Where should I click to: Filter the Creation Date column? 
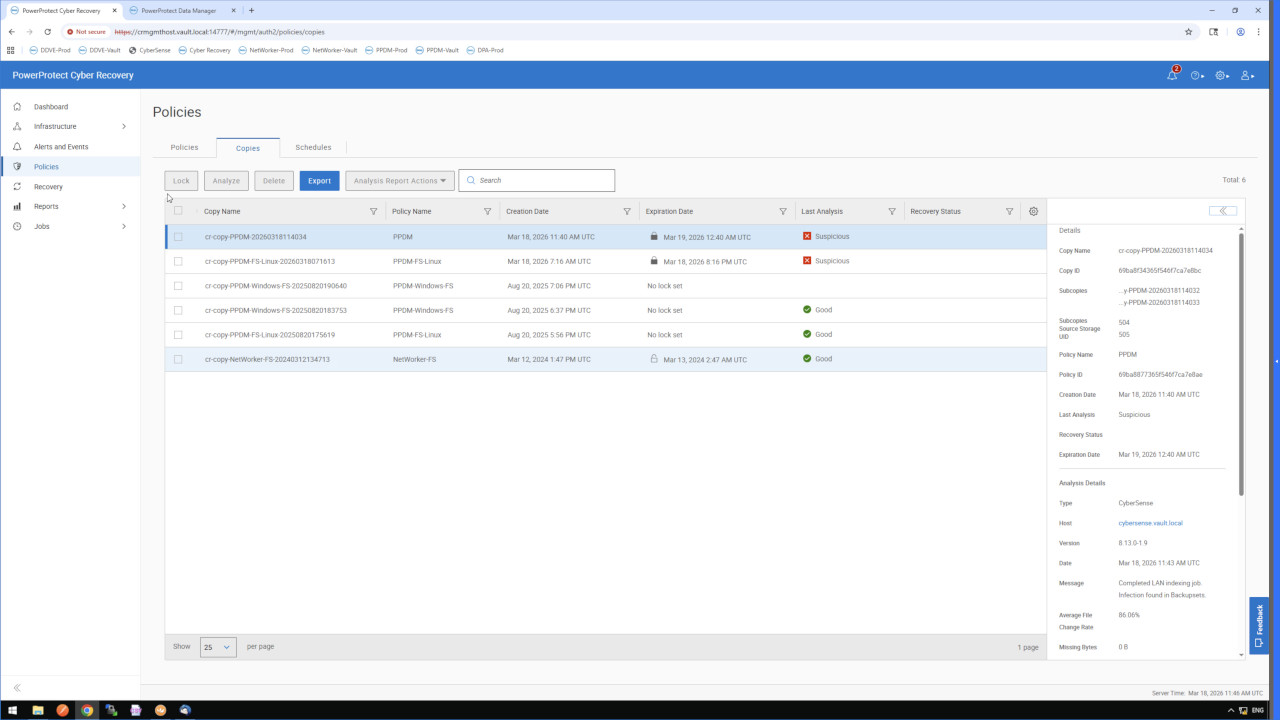(627, 212)
